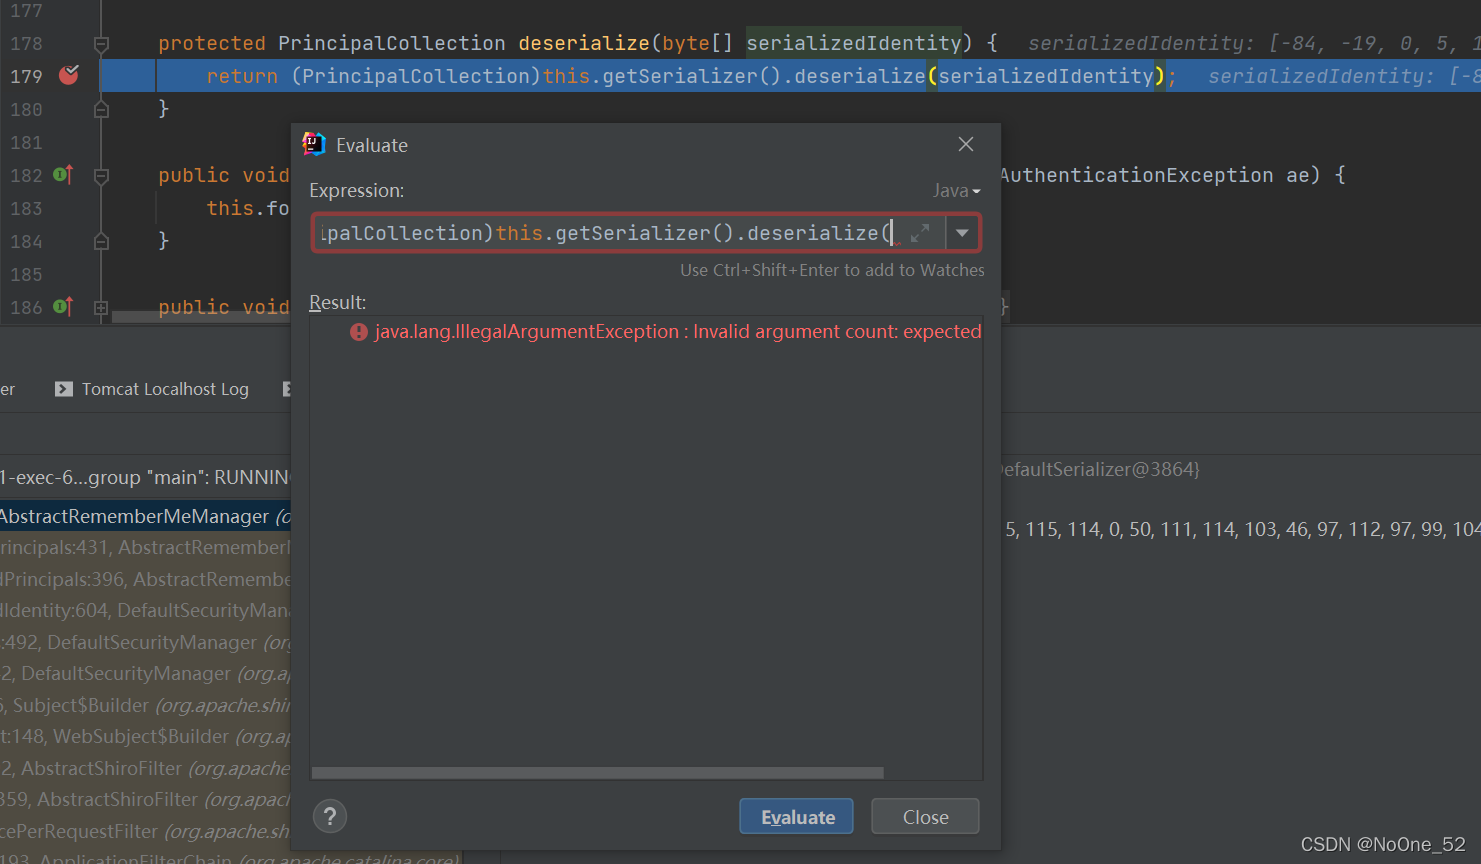
Task: Click the Evaluate button
Action: pyautogui.click(x=796, y=816)
